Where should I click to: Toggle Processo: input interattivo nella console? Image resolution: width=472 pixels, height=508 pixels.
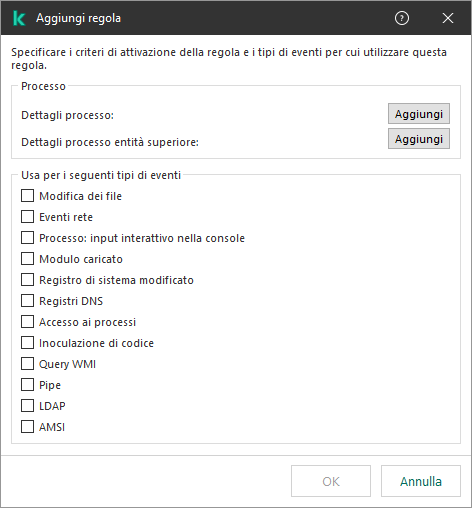(x=27, y=238)
